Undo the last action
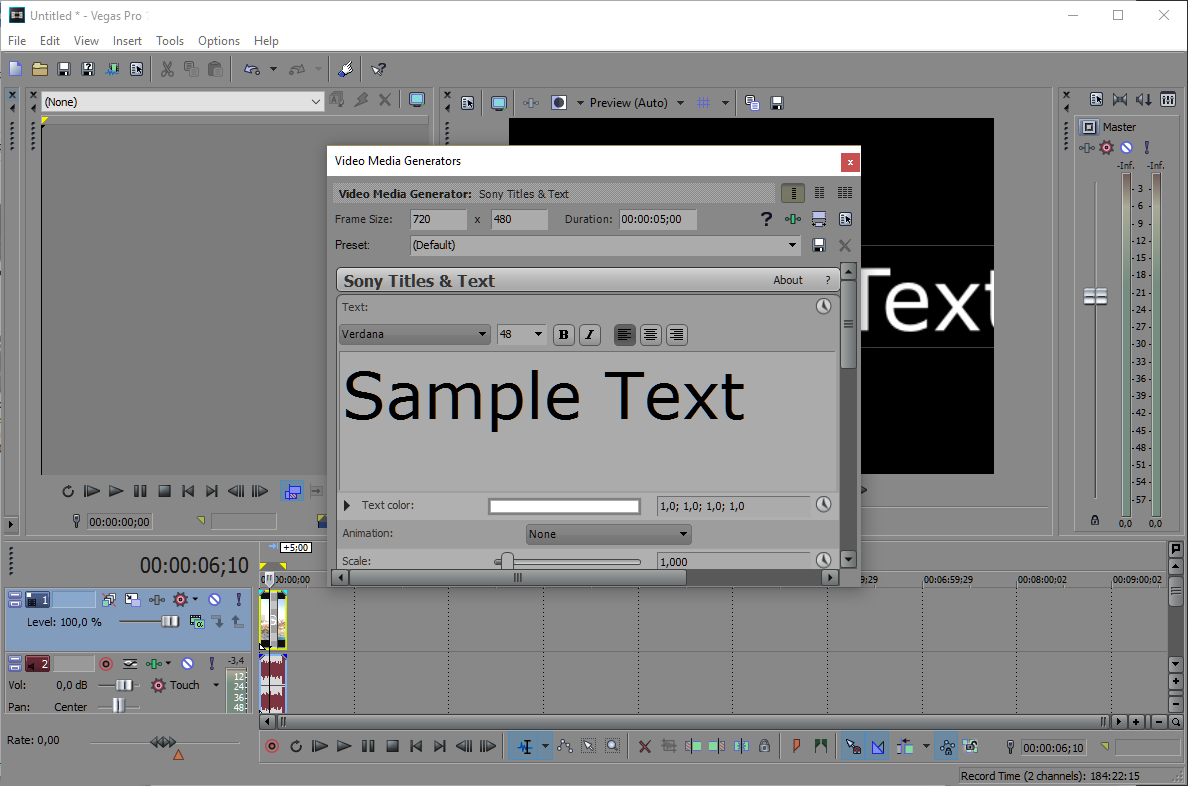The image size is (1188, 786). (252, 69)
